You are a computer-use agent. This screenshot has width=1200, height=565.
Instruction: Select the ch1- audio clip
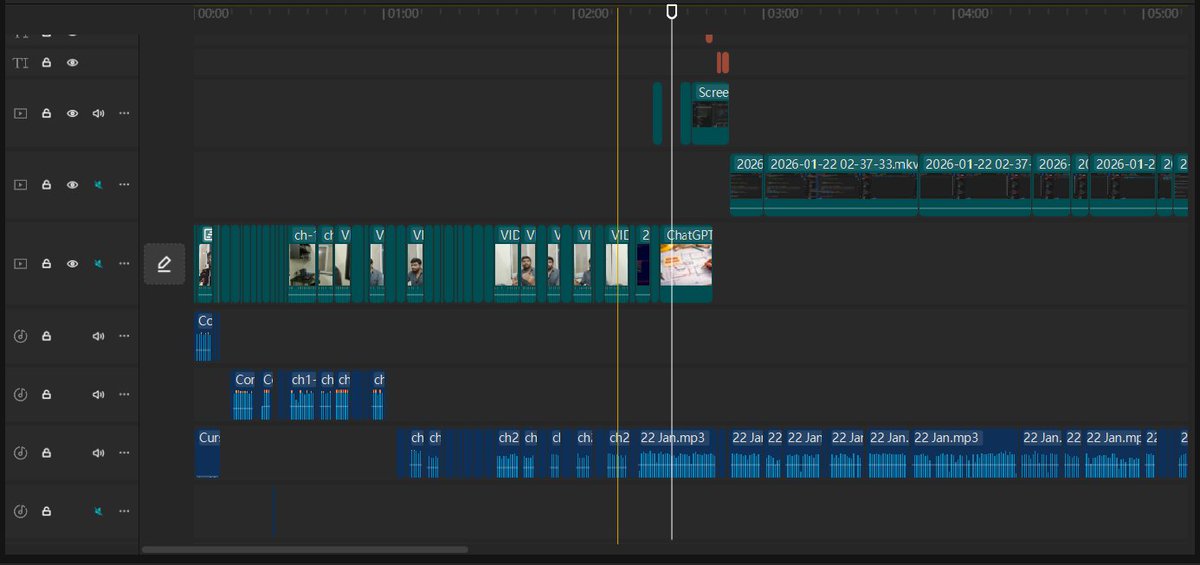(x=303, y=395)
